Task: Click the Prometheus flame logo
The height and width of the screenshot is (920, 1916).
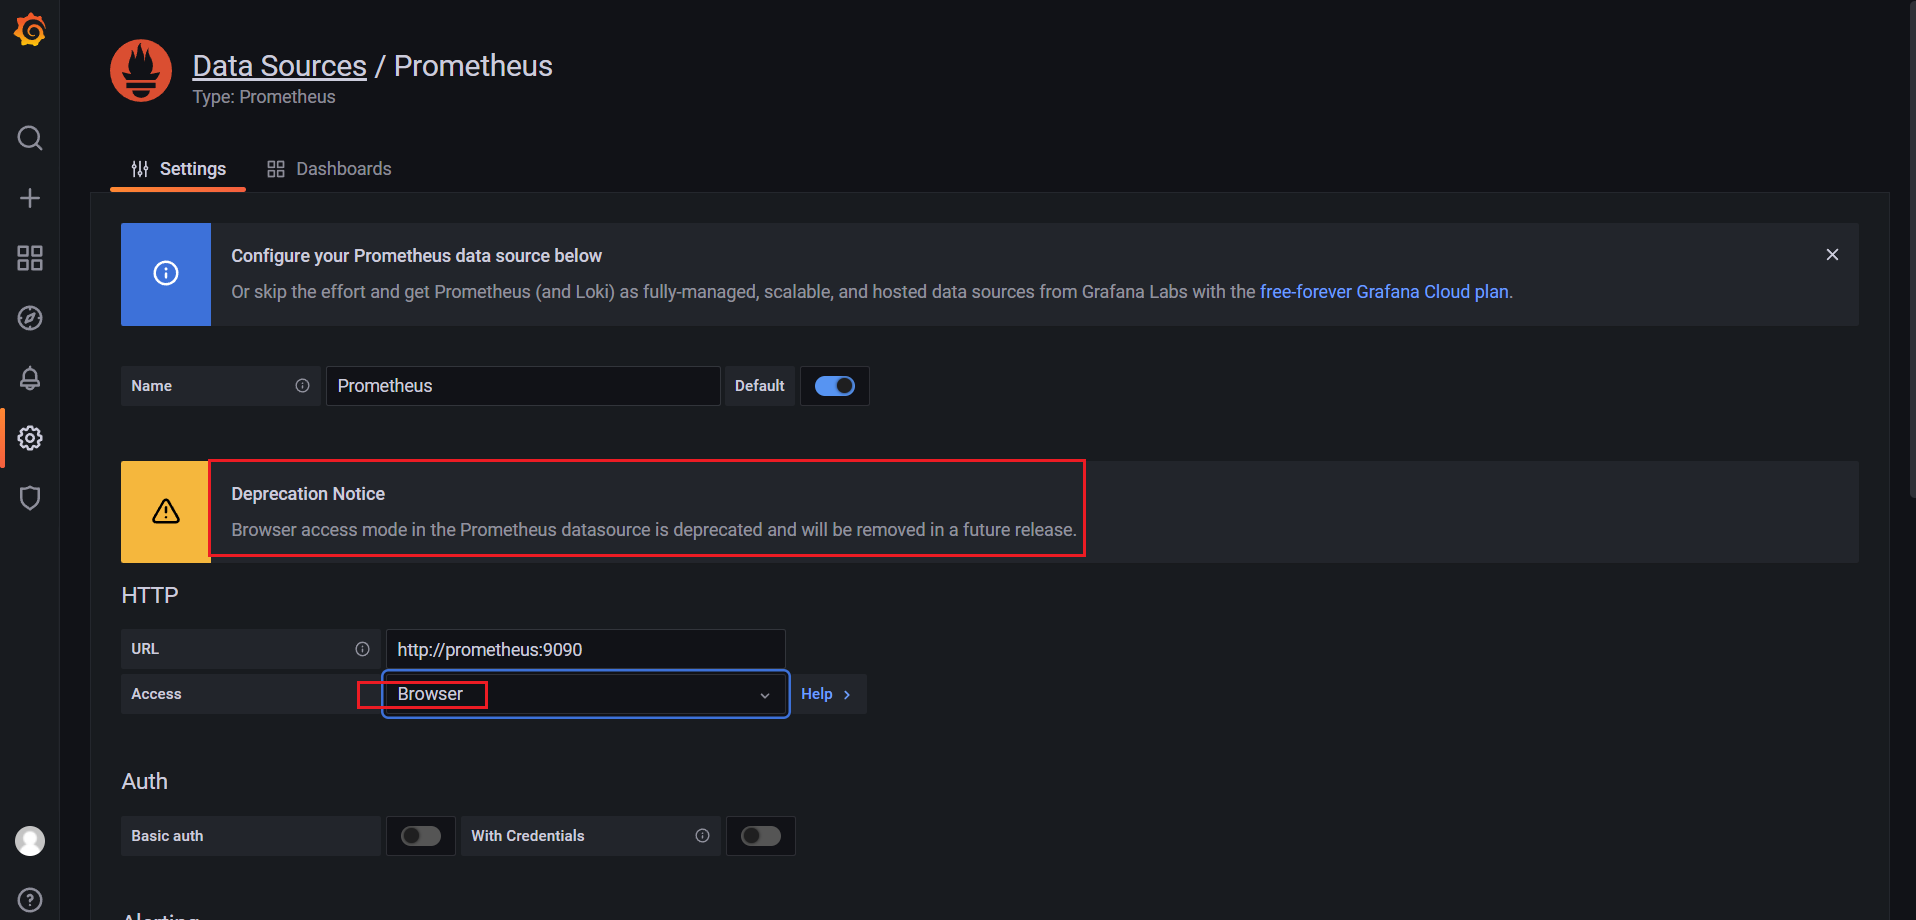Action: pyautogui.click(x=141, y=71)
